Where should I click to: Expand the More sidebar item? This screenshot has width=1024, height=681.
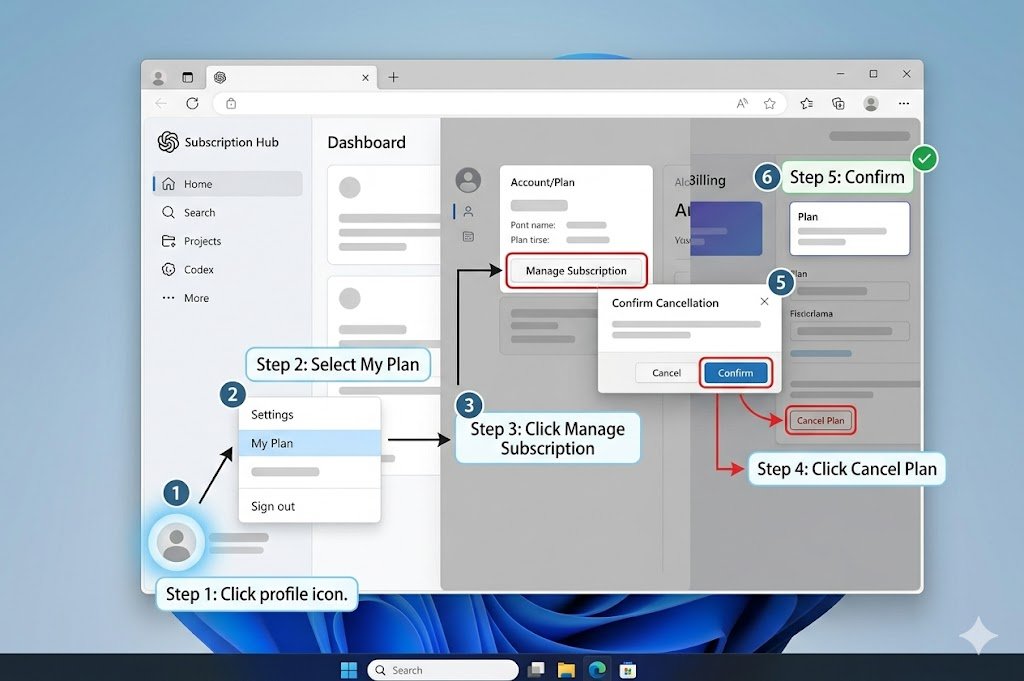pos(228,298)
